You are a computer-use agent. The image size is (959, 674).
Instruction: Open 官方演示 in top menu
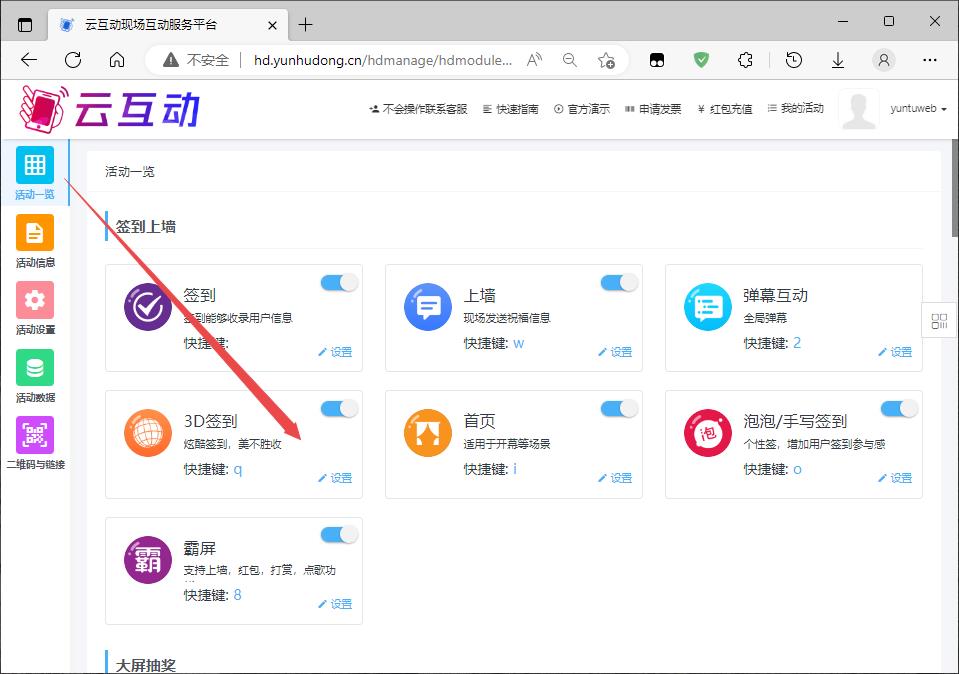tap(582, 109)
